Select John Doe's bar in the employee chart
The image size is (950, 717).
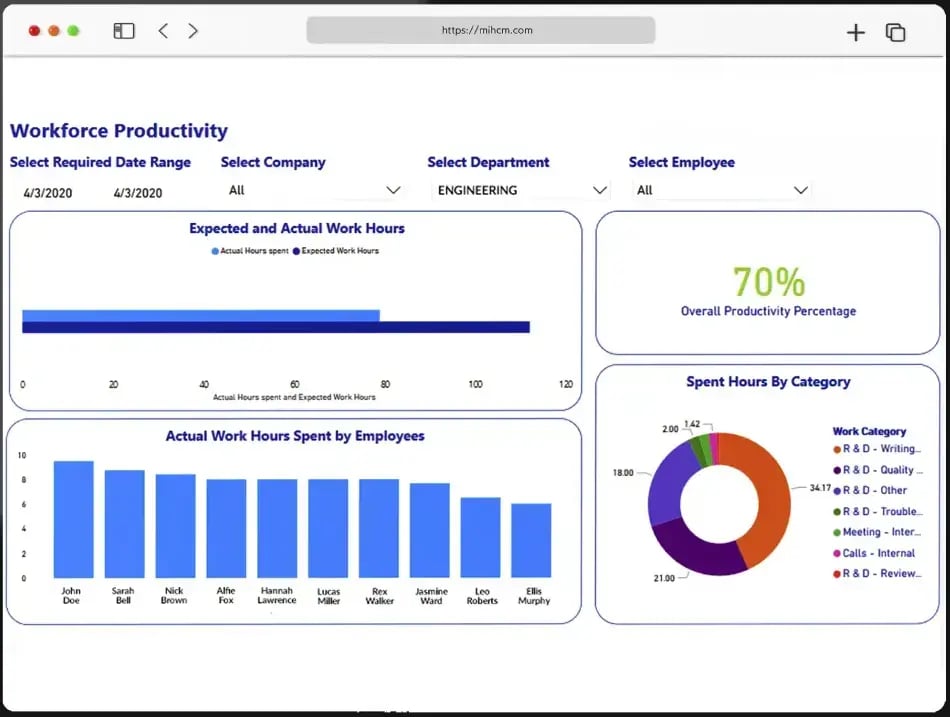coord(70,520)
